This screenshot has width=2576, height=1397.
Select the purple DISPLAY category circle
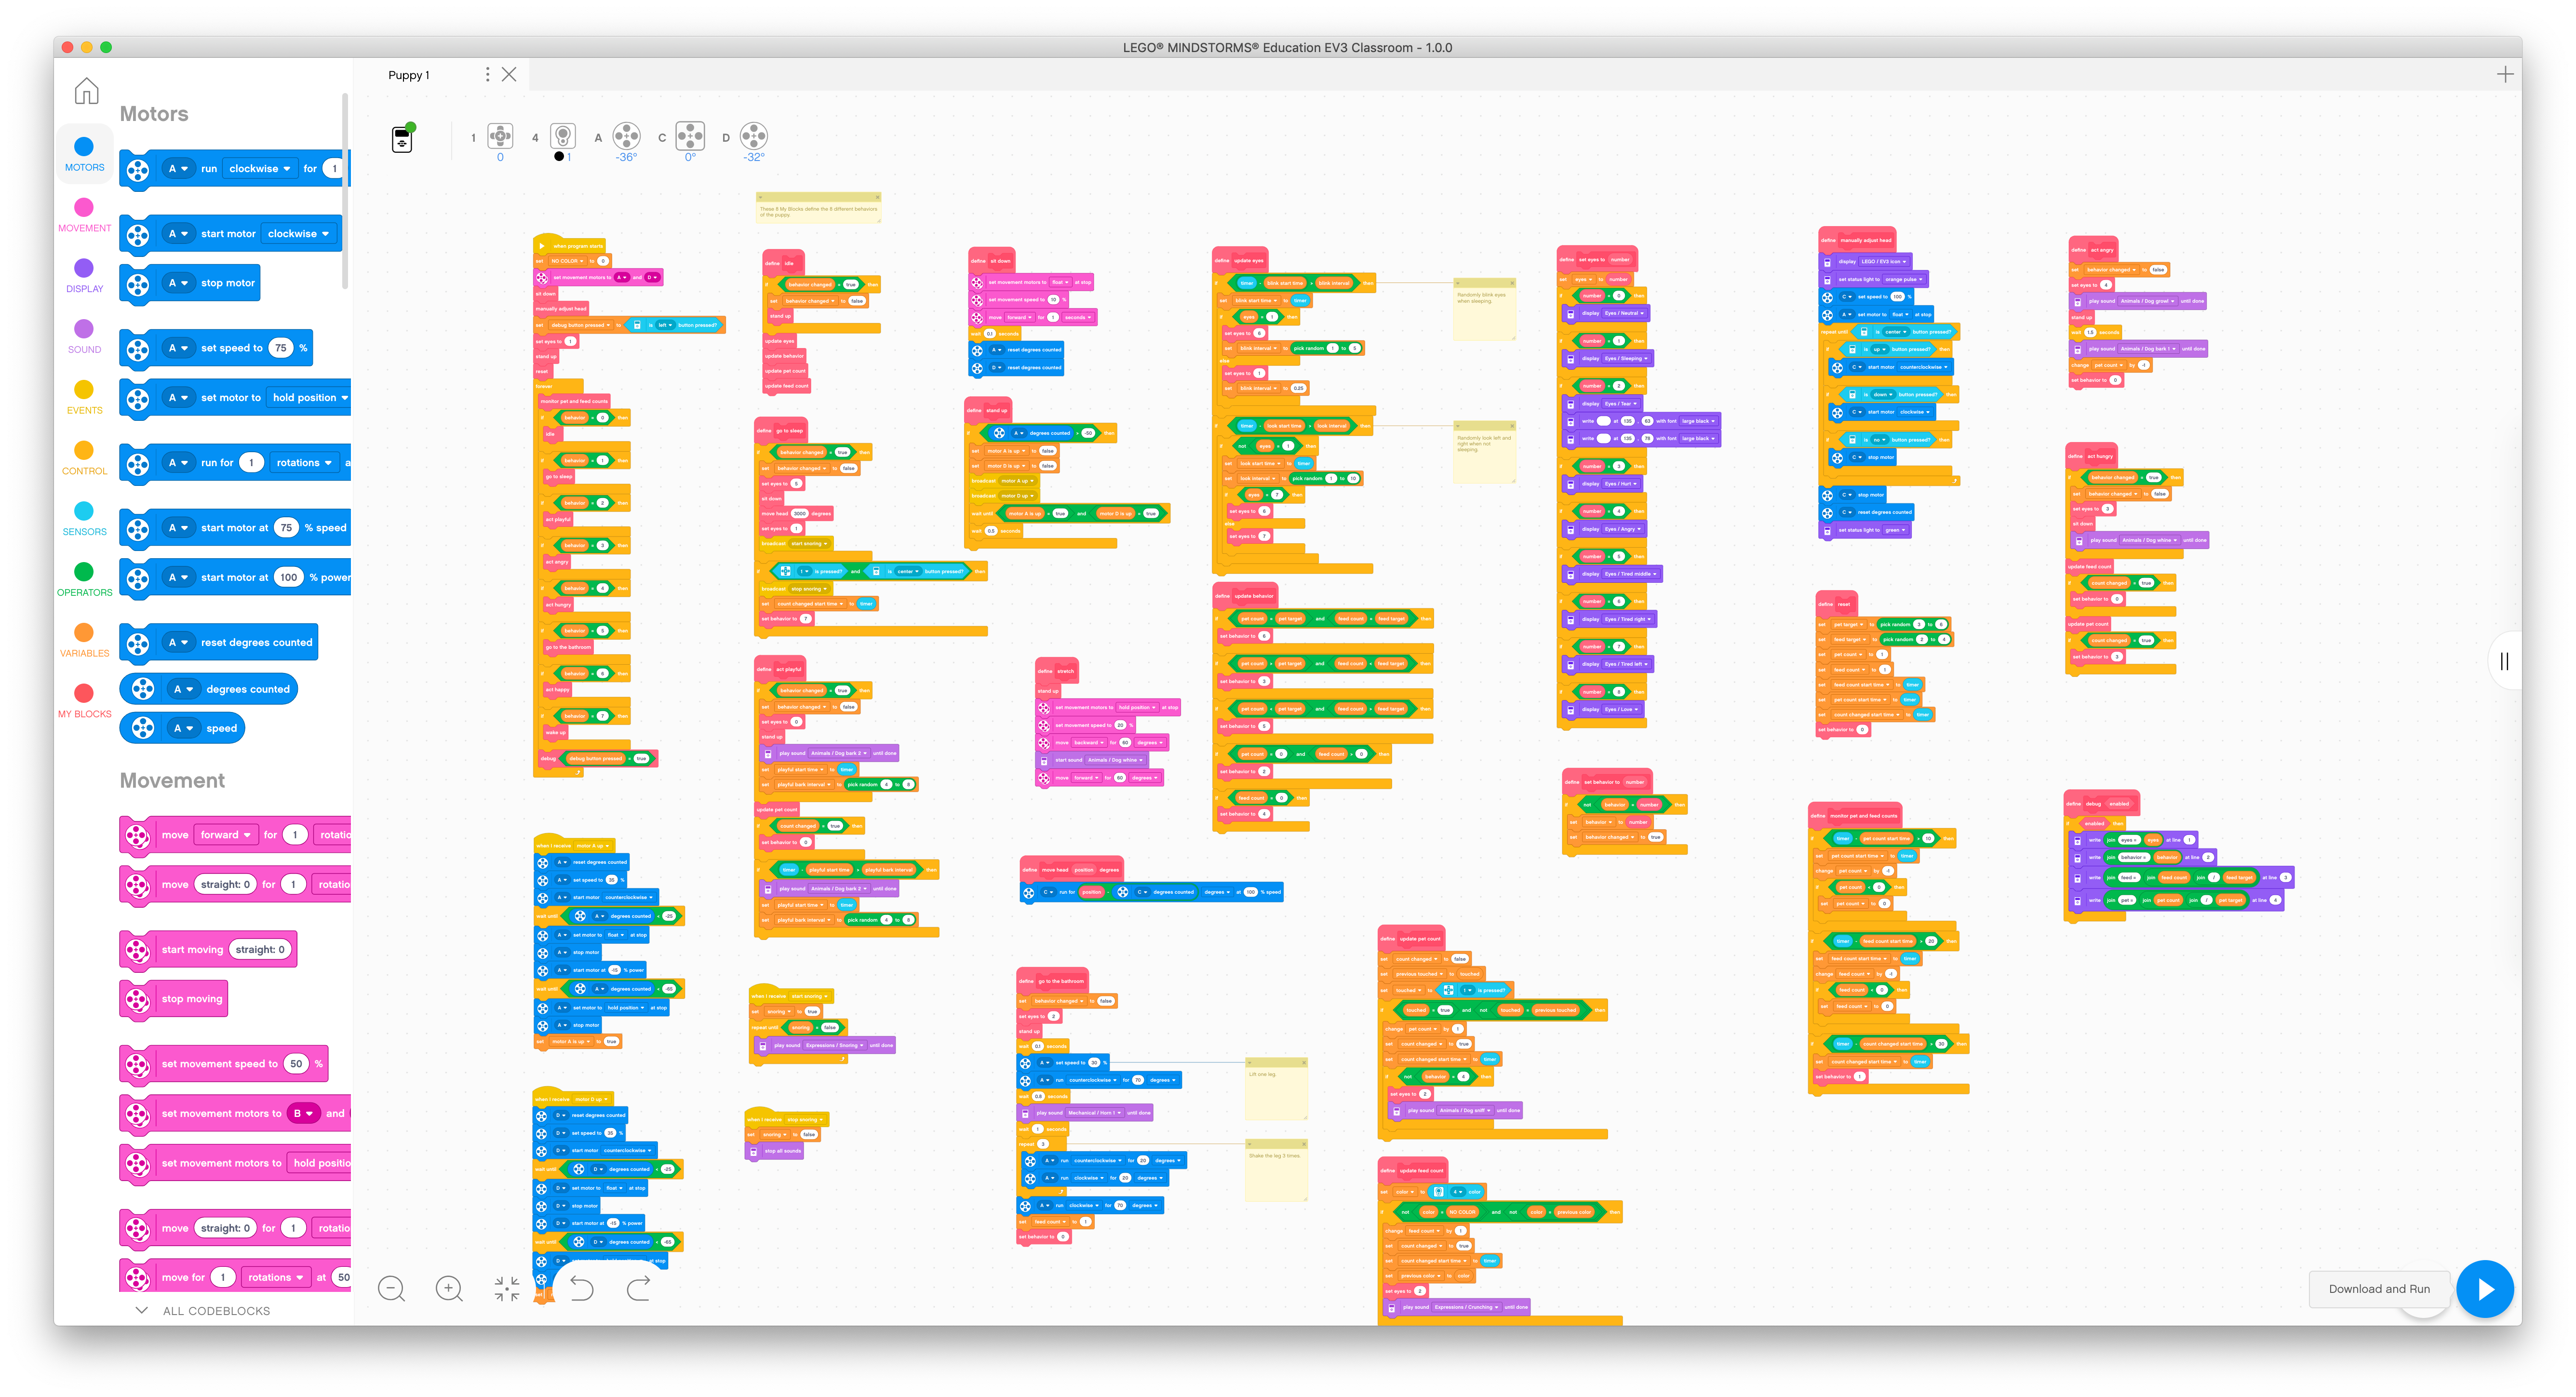click(x=84, y=268)
